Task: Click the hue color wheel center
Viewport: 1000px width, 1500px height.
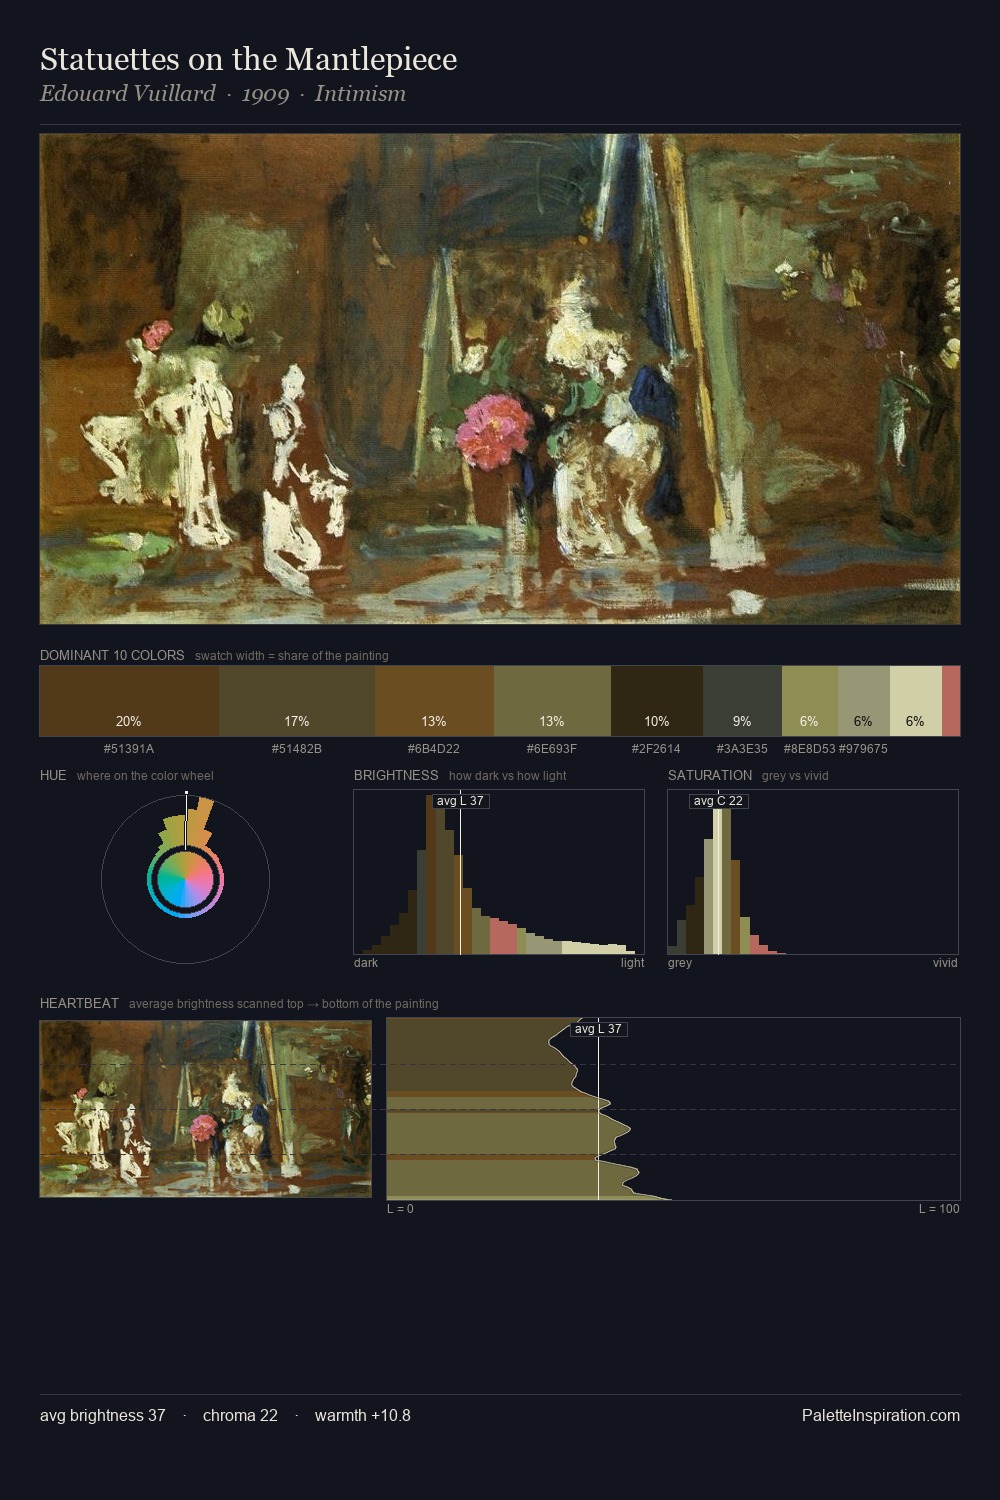Action: (x=185, y=880)
